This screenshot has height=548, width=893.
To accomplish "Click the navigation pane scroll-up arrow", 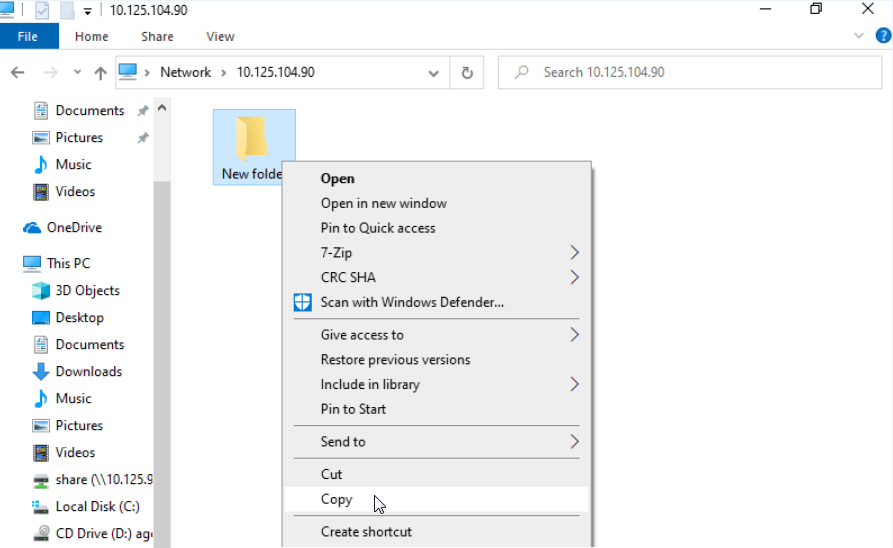I will pyautogui.click(x=162, y=108).
